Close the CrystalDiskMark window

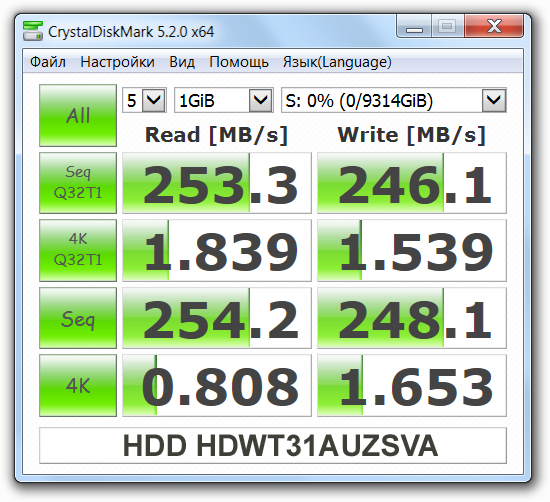pyautogui.click(x=494, y=26)
